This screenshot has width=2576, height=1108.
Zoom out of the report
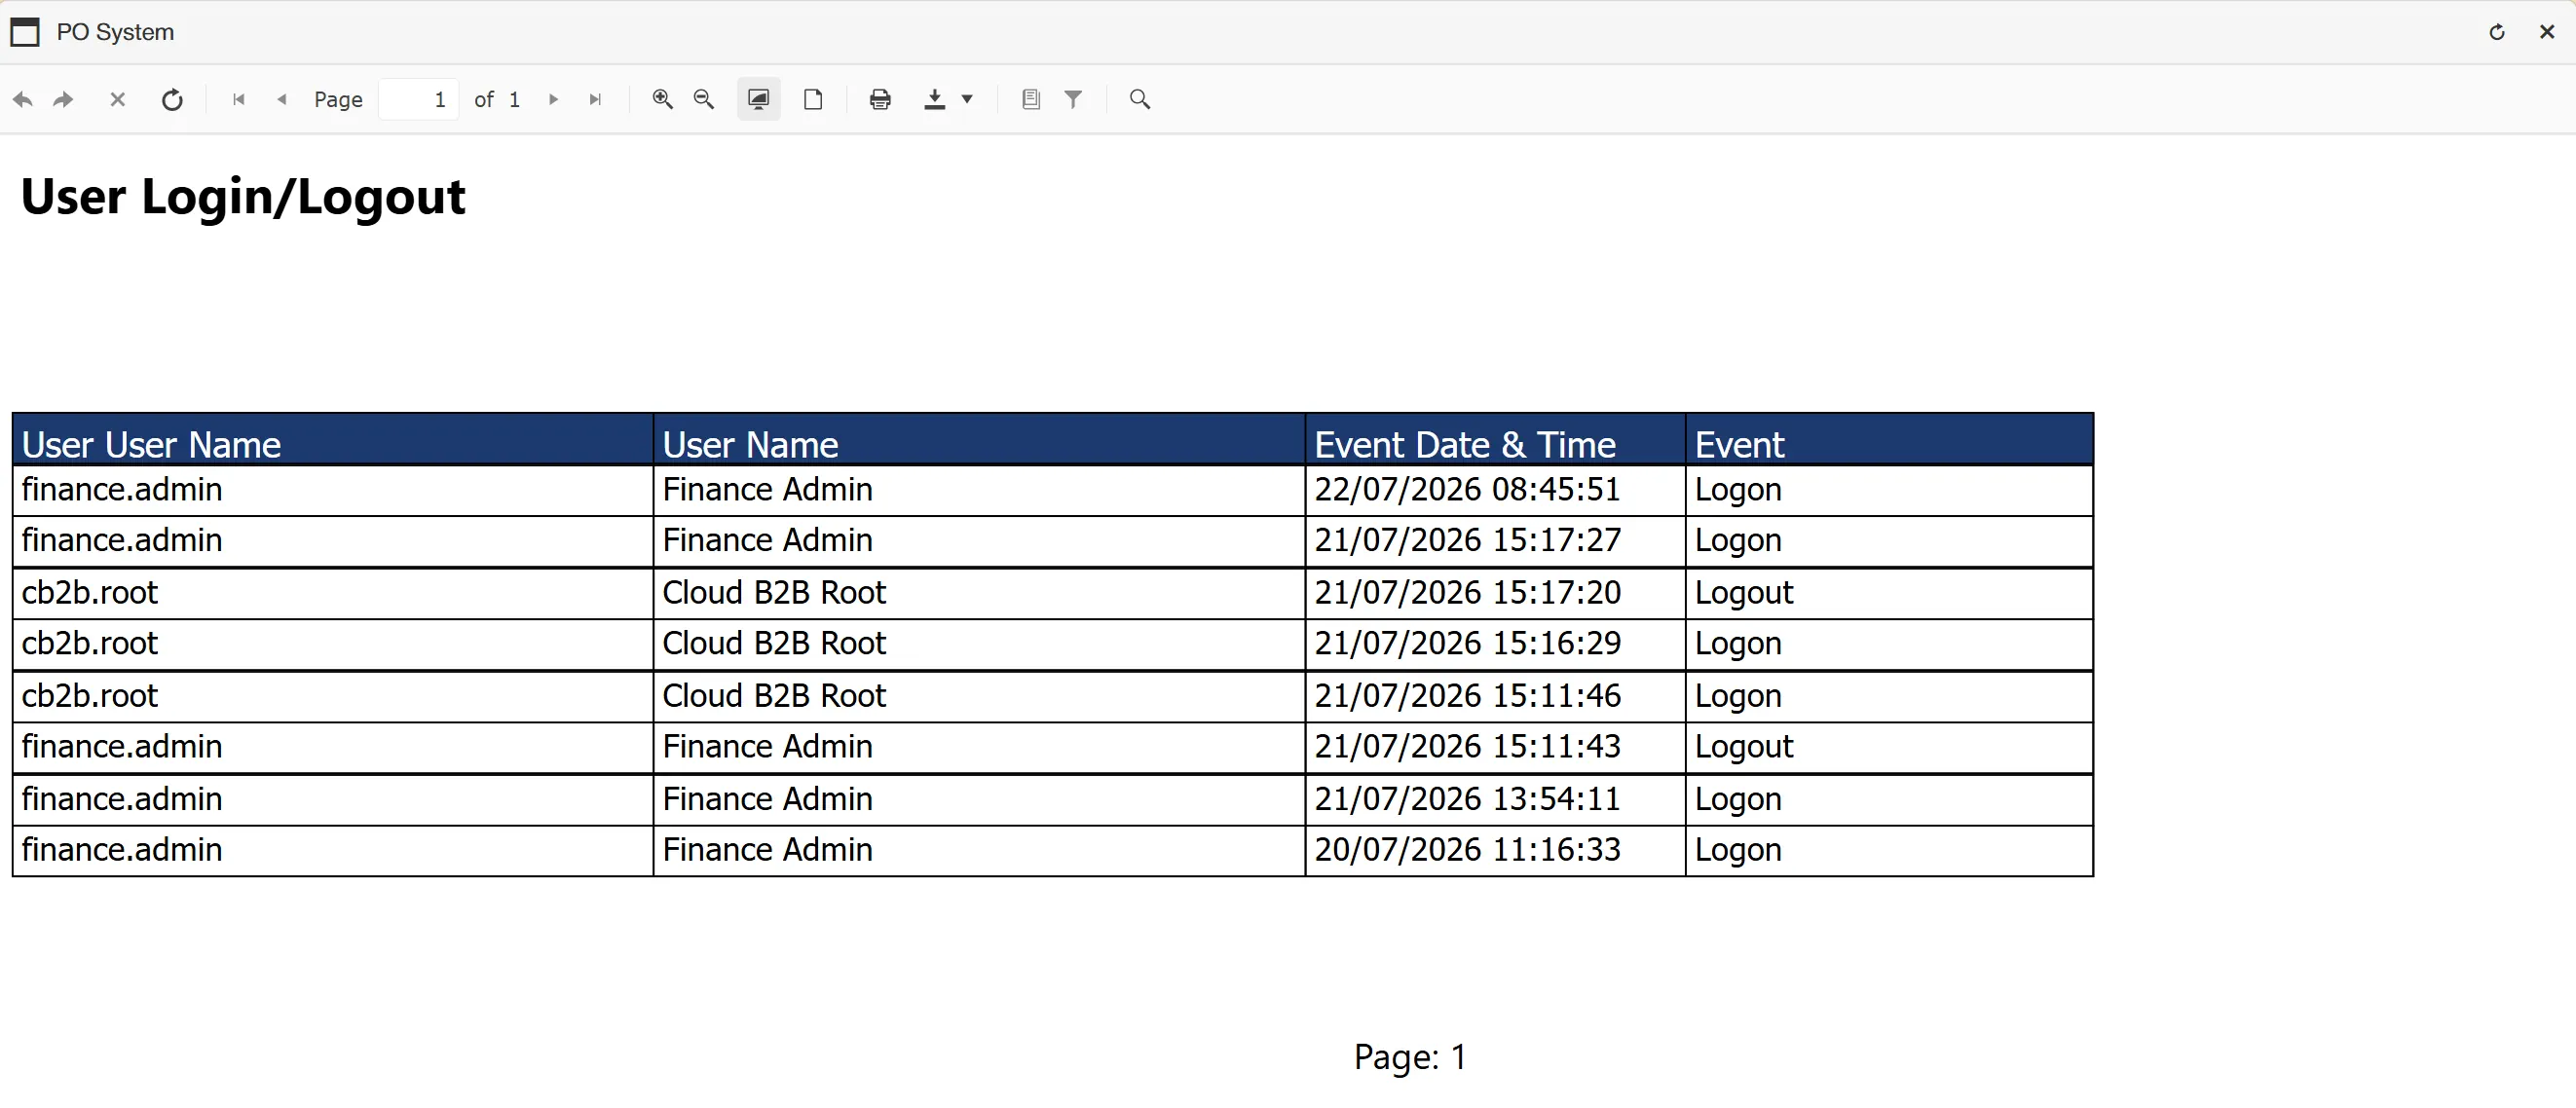click(704, 99)
